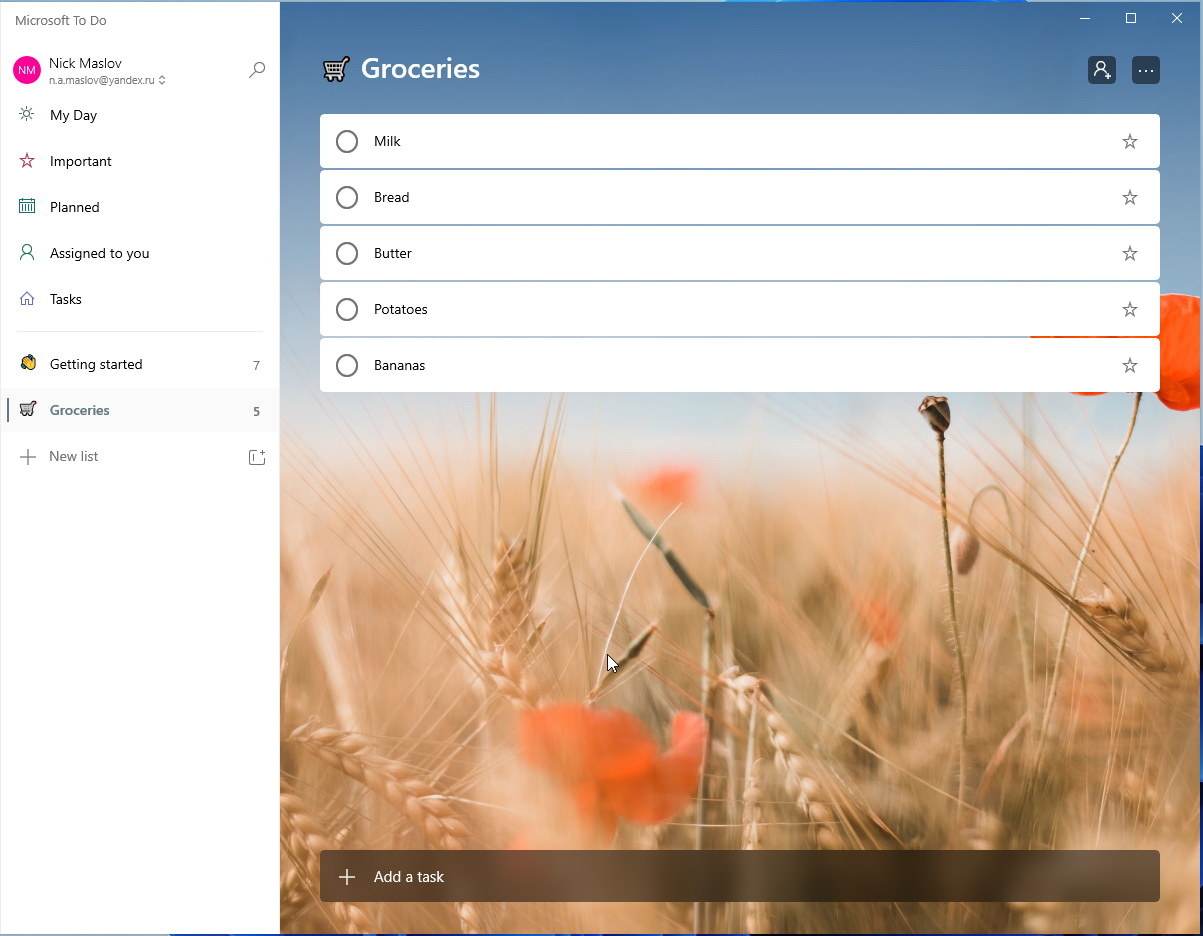Image resolution: width=1203 pixels, height=936 pixels.
Task: Click the person icon of Assigned to you
Action: point(27,252)
